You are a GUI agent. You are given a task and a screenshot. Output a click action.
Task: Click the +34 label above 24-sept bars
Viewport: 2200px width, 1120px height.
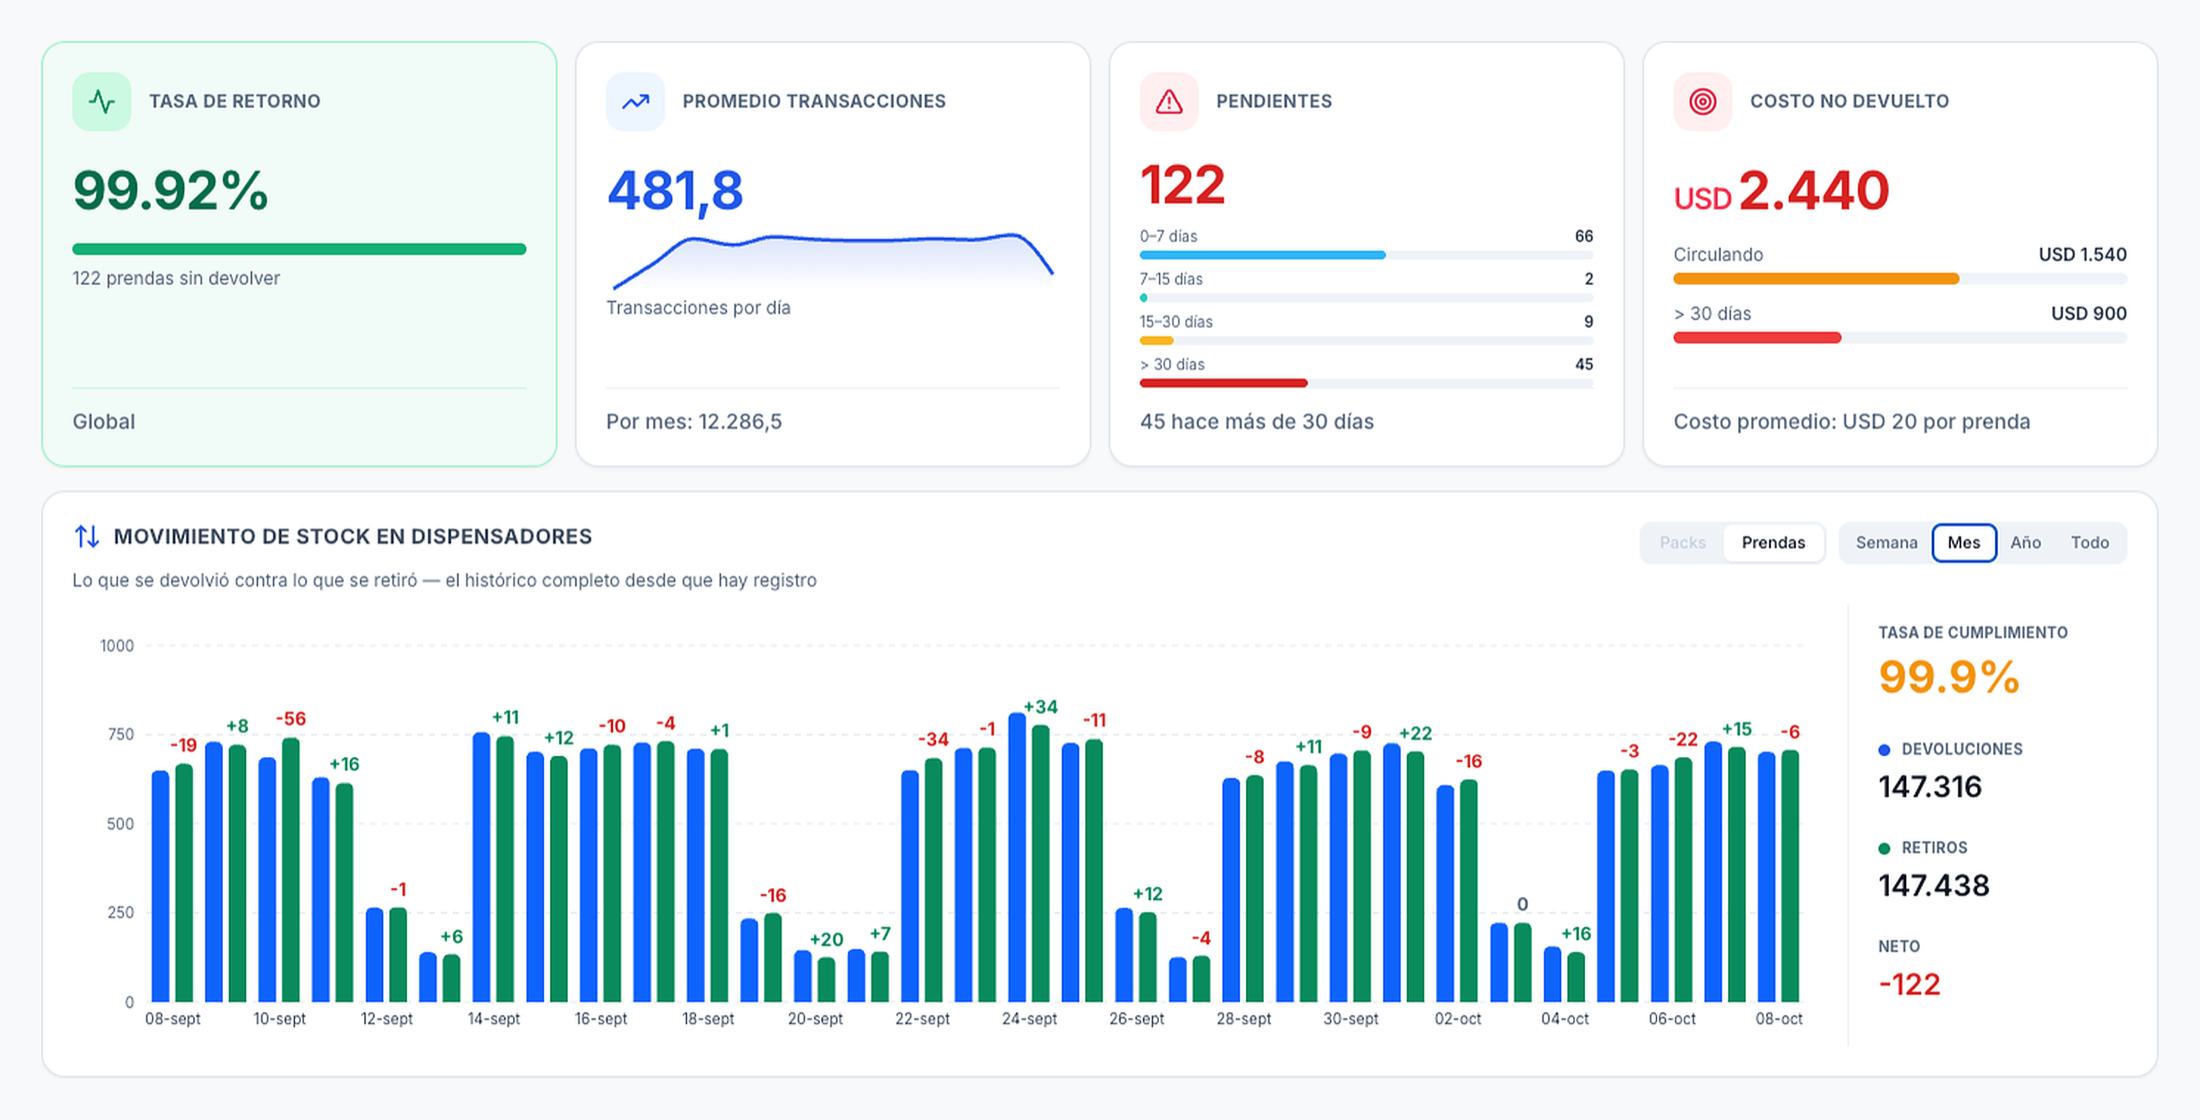pyautogui.click(x=1040, y=707)
